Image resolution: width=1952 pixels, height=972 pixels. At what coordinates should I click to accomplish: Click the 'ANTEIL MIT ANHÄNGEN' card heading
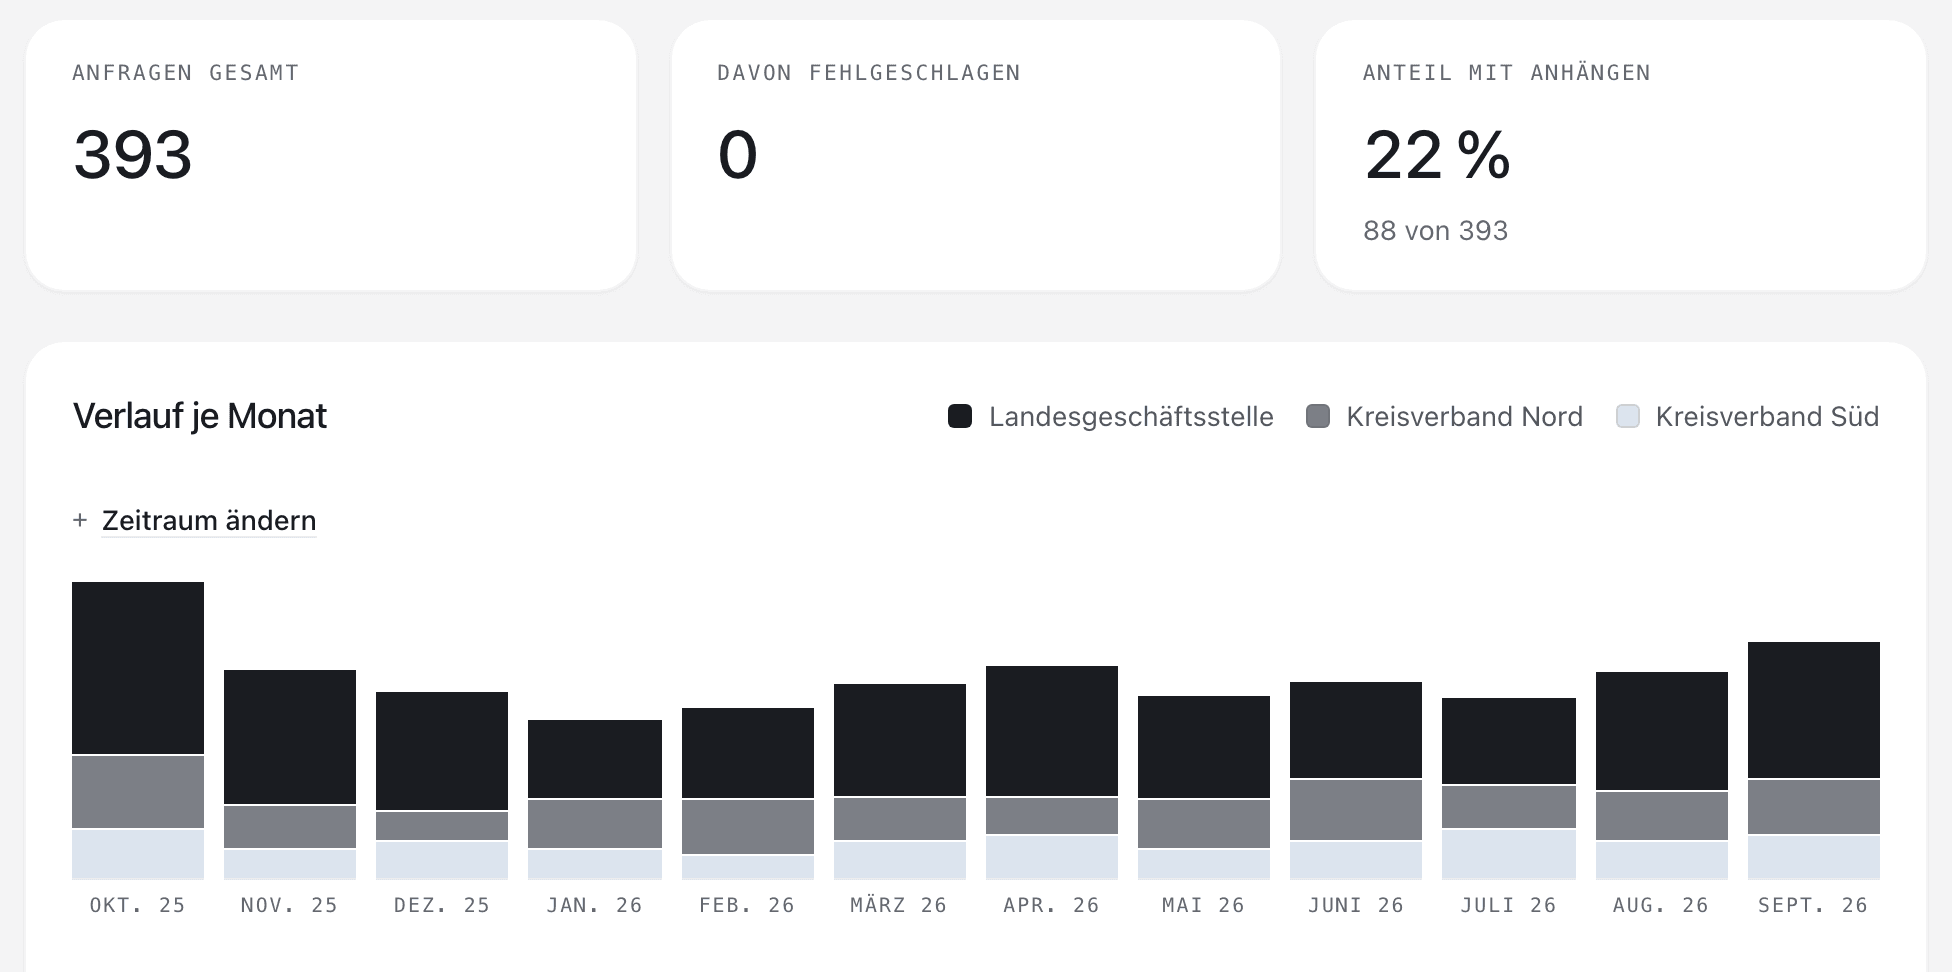pos(1507,73)
